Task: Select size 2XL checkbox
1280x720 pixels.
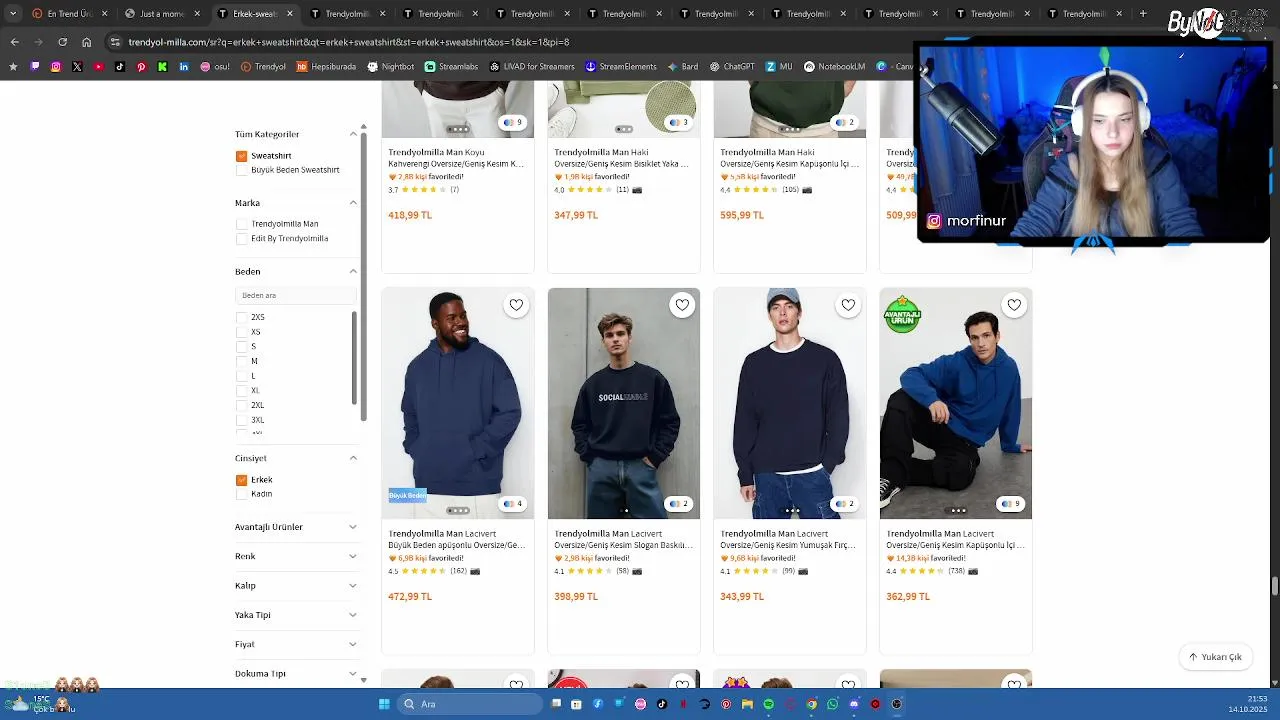Action: coord(241,405)
